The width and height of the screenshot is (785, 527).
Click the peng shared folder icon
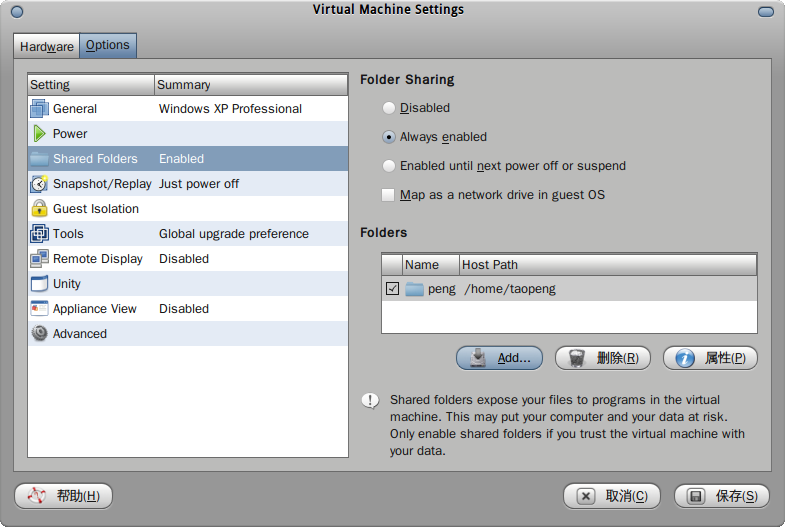[x=414, y=289]
